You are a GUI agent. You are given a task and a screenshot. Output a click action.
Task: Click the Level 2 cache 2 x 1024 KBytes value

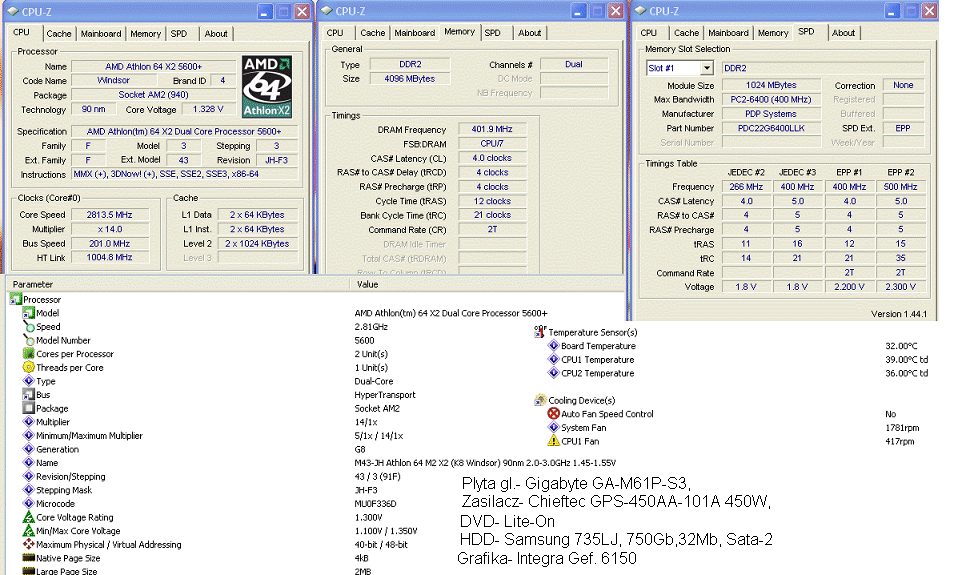tap(257, 243)
